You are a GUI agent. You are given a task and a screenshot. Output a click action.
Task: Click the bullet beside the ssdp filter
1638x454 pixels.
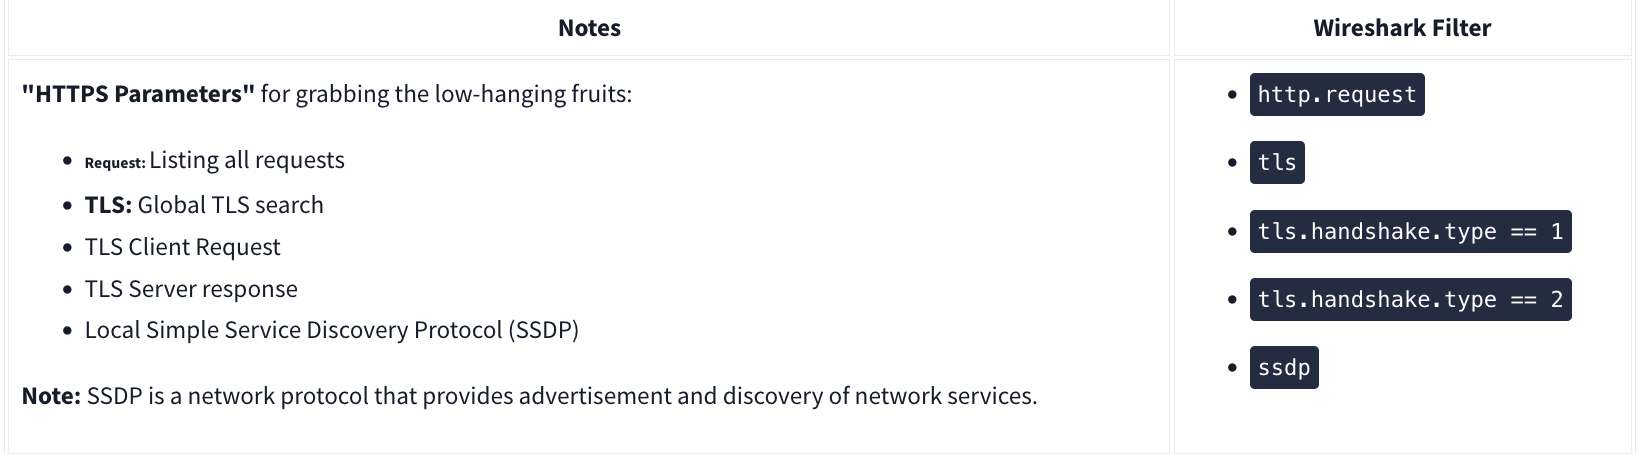tap(1232, 368)
